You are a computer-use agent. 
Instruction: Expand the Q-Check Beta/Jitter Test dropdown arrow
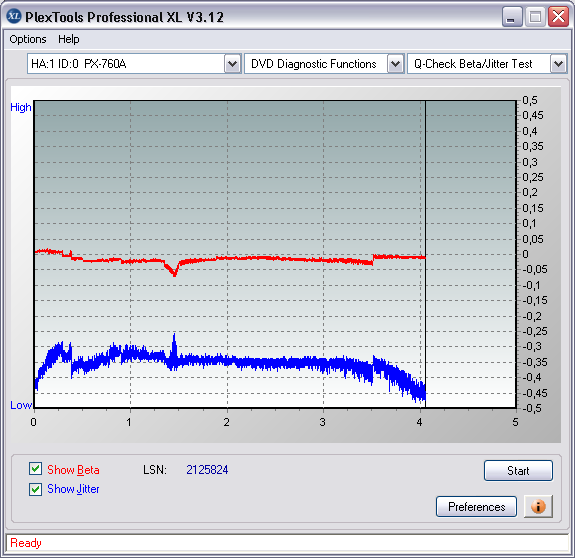[558, 64]
